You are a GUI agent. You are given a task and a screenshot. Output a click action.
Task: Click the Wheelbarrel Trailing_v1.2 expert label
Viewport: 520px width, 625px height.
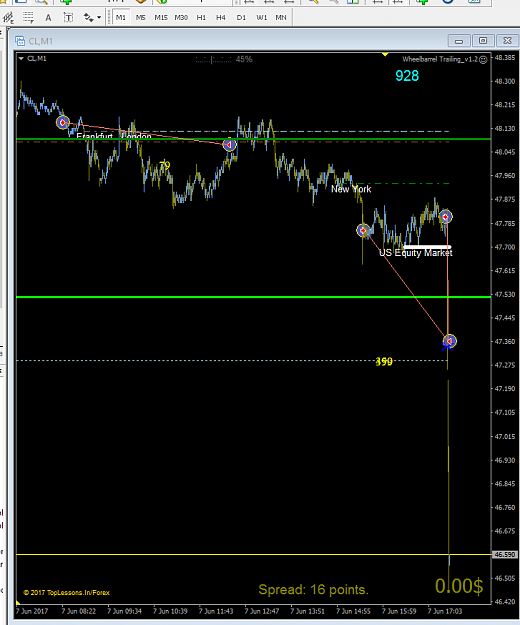(440, 59)
